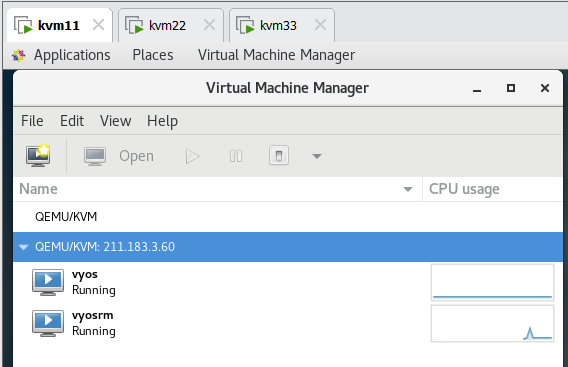Screen dimensions: 568x367
Task: Switch to the kvm11 tab
Action: click(59, 25)
